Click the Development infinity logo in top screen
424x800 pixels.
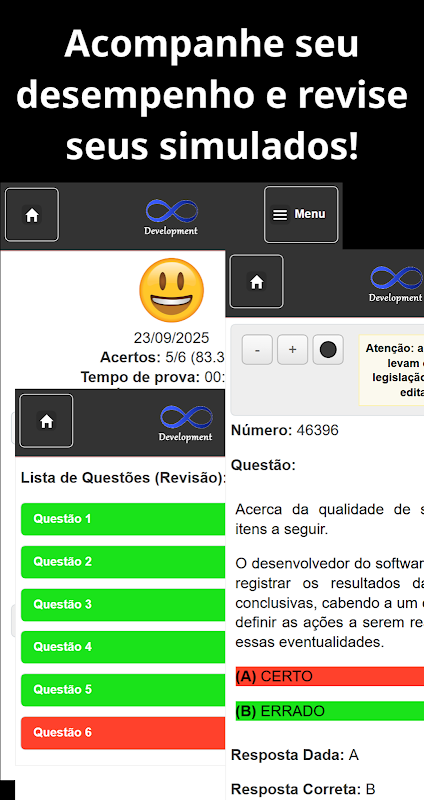[171, 217]
